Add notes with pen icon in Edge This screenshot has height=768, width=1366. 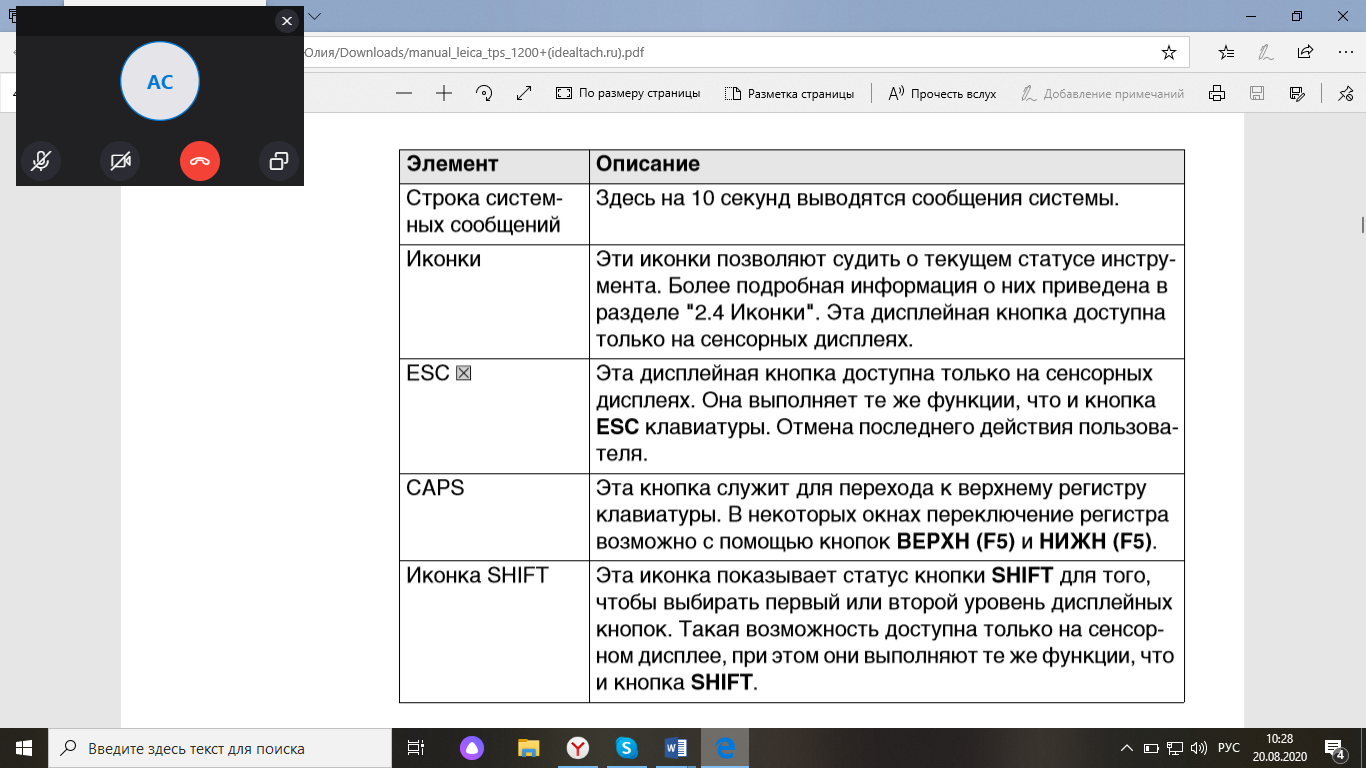(x=1266, y=52)
